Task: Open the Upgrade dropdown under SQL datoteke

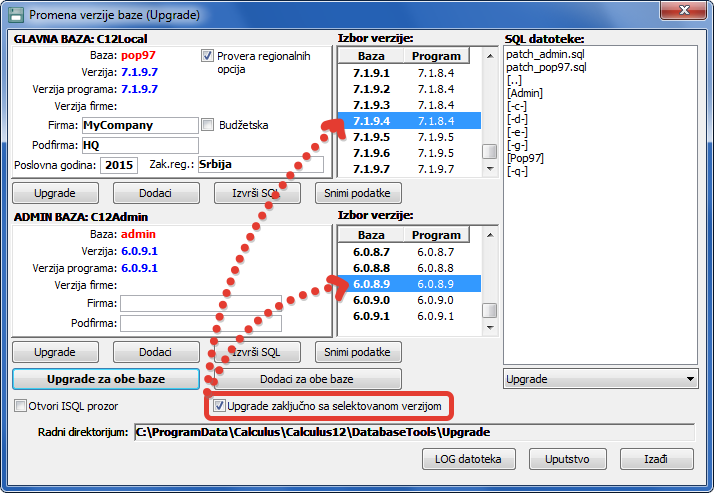Action: tap(601, 379)
